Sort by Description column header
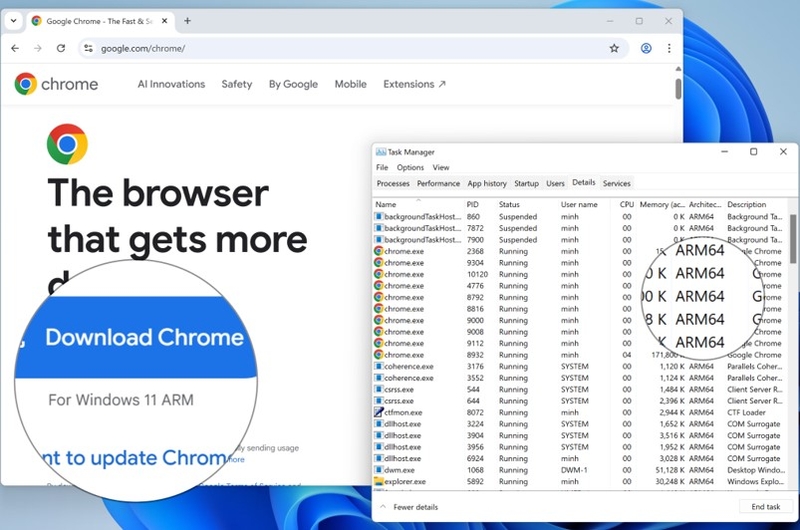Screen dimensions: 800x530 pos(757,204)
